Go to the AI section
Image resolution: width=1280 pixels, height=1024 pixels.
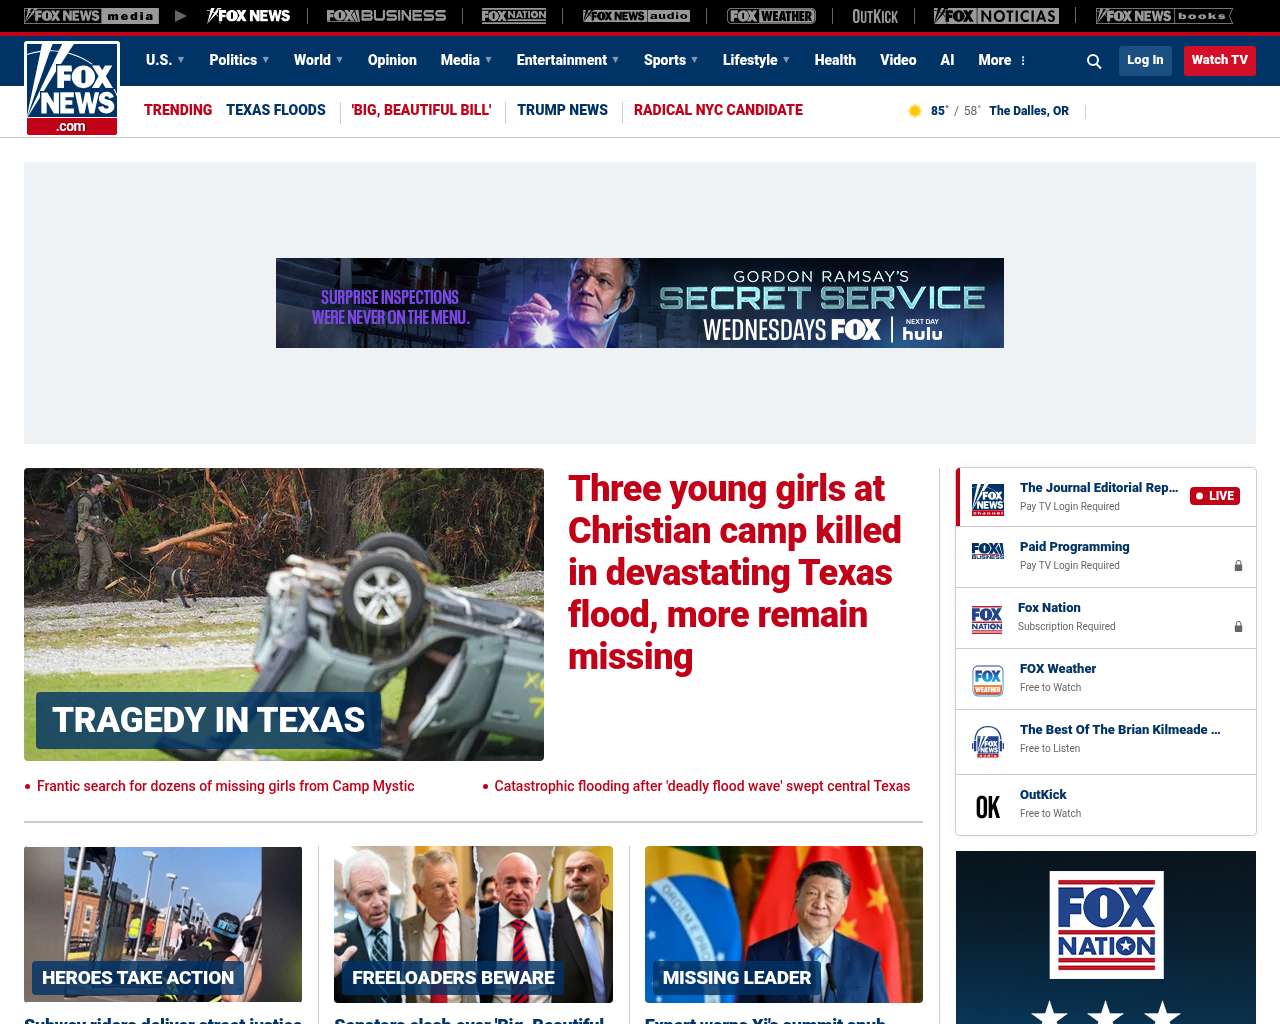click(x=947, y=60)
